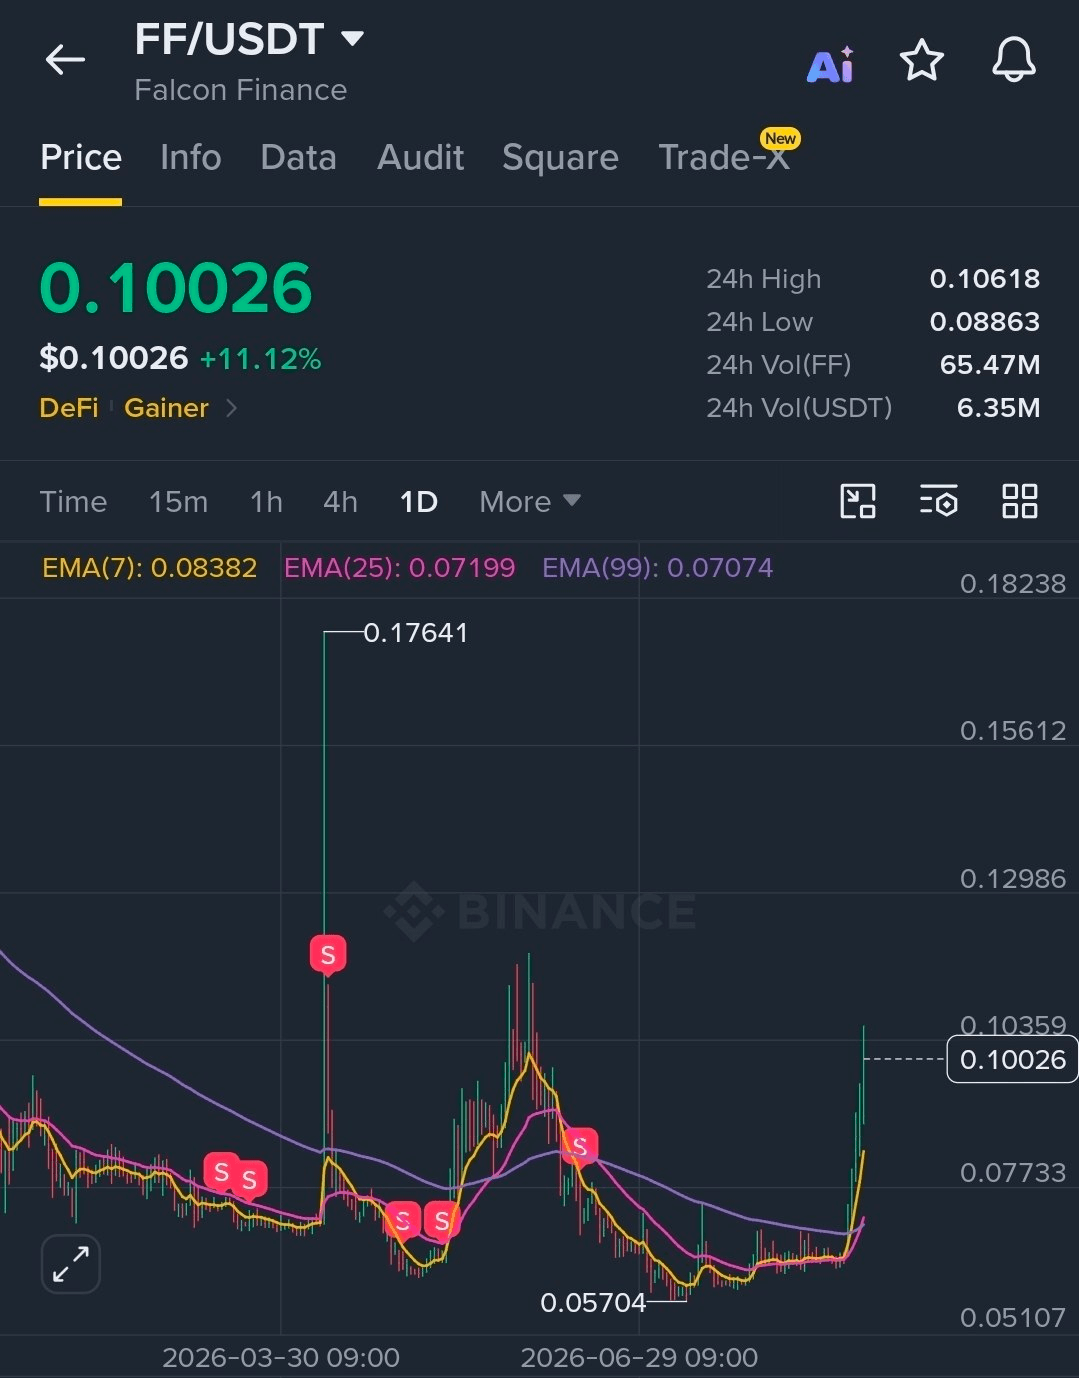This screenshot has width=1079, height=1378.
Task: Select the 1D chart interval
Action: pos(418,501)
